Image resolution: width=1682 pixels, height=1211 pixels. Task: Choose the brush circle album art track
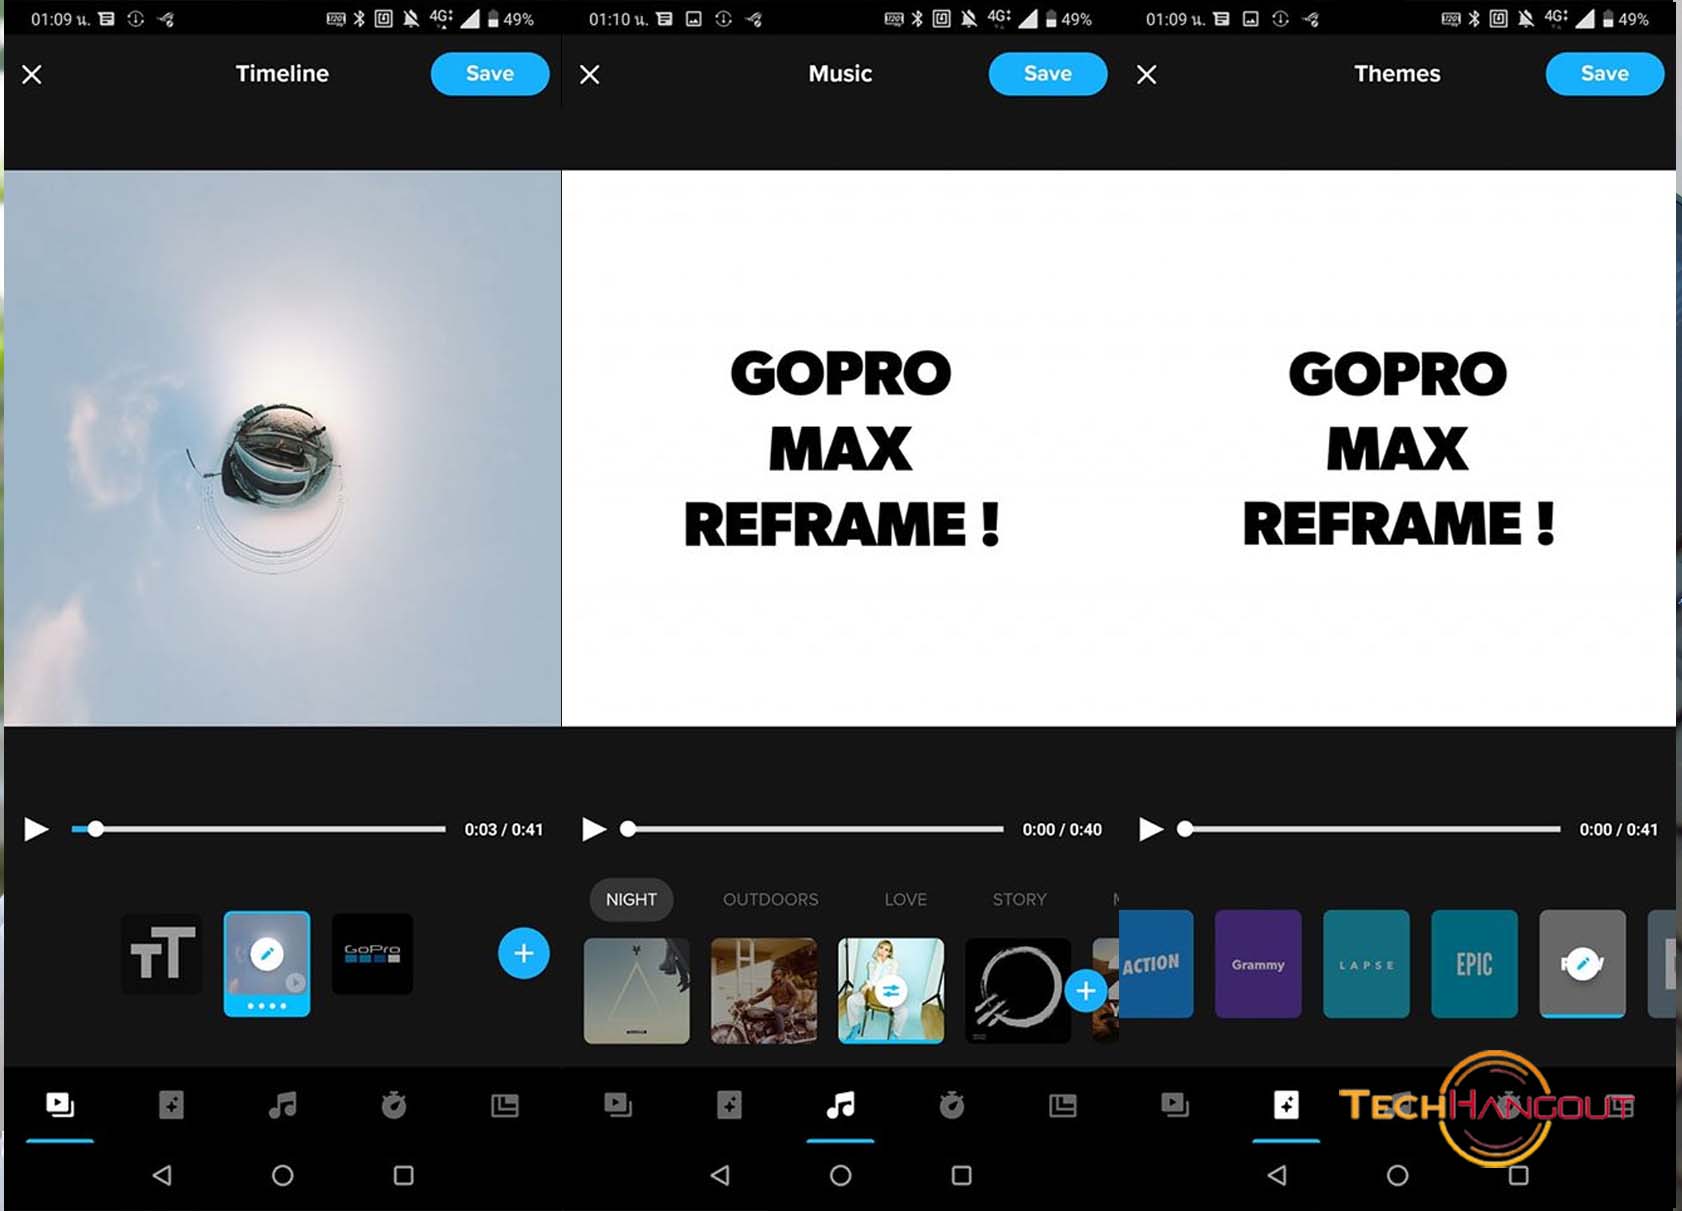[x=1018, y=991]
